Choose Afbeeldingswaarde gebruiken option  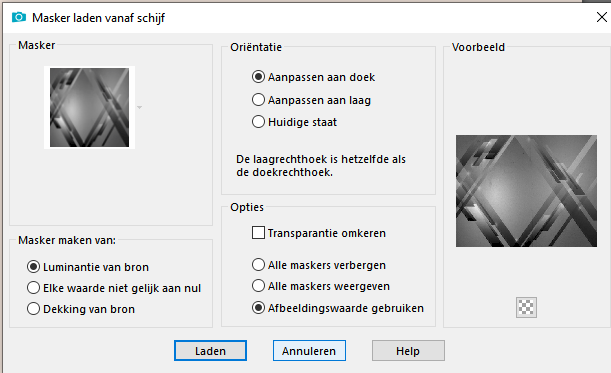[337, 308]
